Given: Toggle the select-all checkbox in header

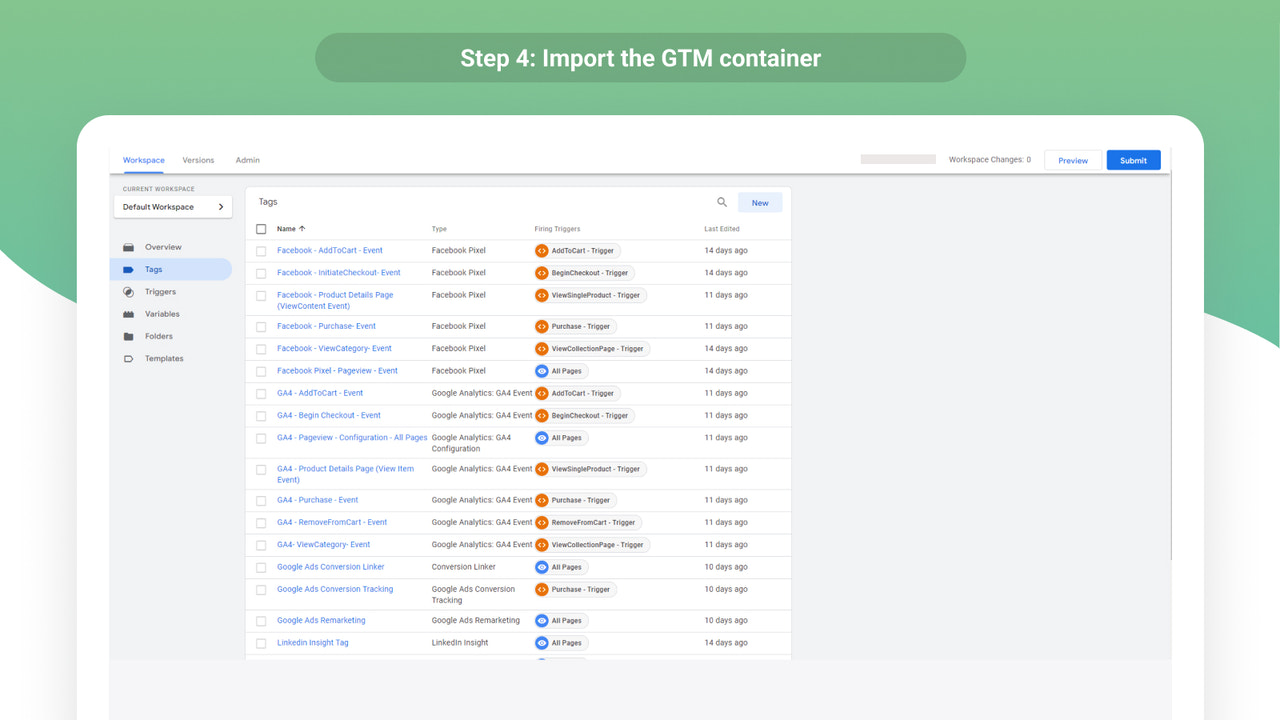Looking at the screenshot, I should point(261,228).
